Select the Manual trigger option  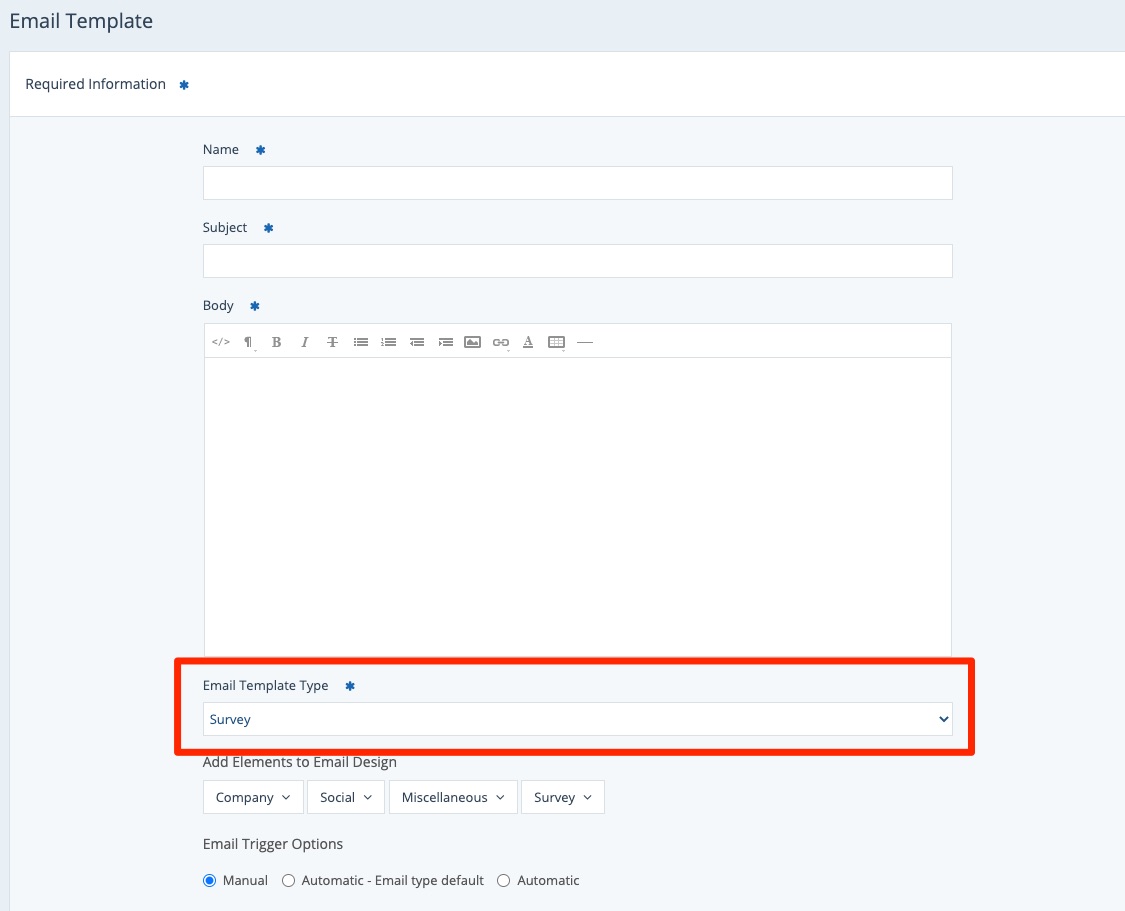tap(210, 881)
